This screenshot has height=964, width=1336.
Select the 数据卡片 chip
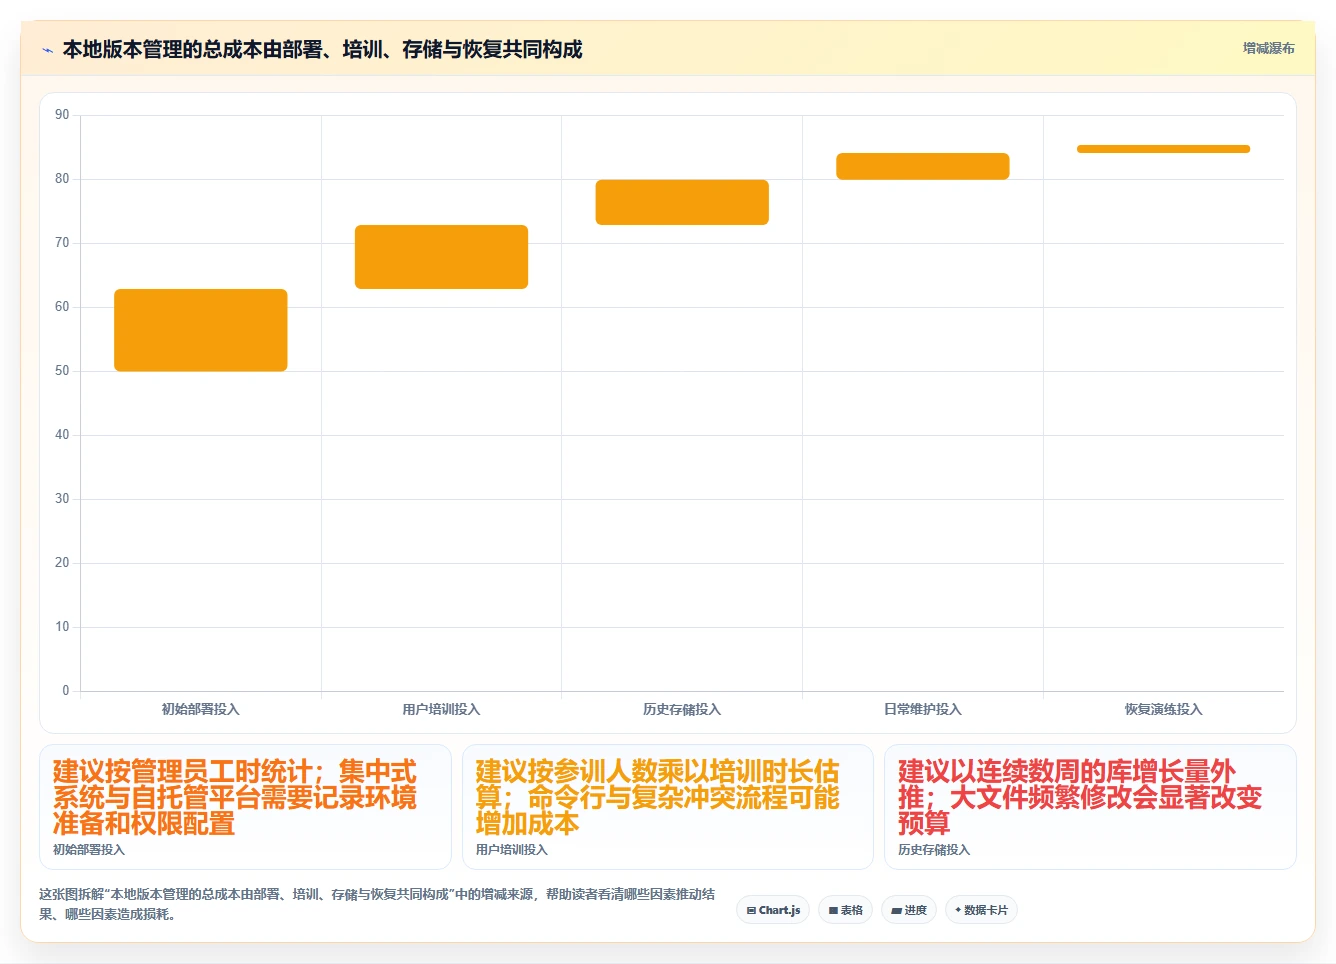pyautogui.click(x=981, y=910)
